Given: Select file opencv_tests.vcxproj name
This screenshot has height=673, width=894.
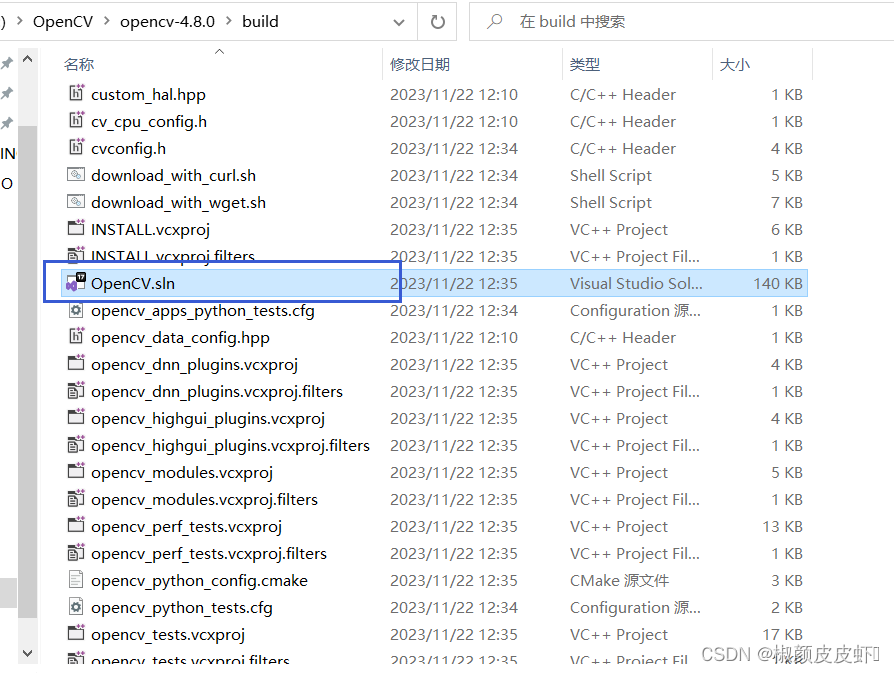Looking at the screenshot, I should (x=168, y=635).
